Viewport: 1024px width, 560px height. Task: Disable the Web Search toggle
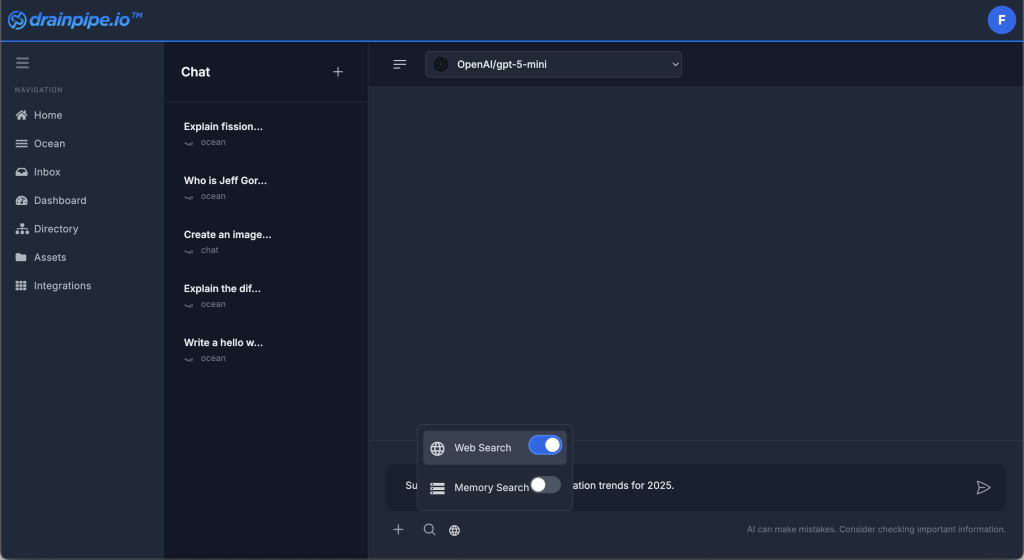(x=545, y=446)
